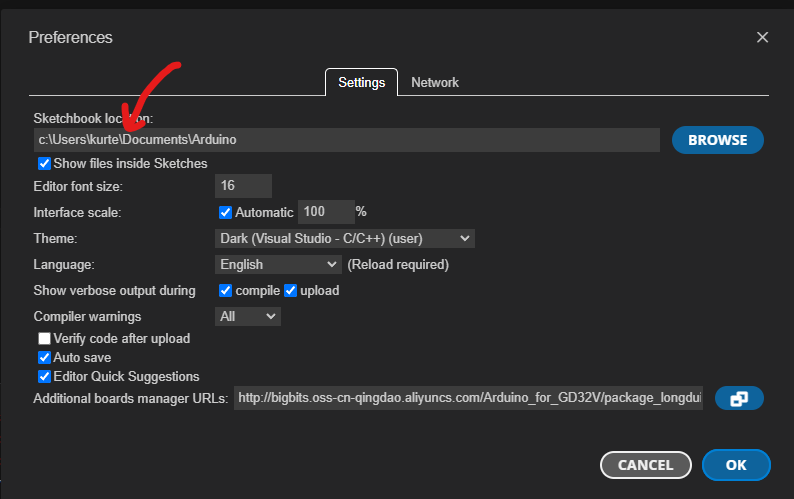
Task: Expand the Language dropdown set to English
Action: [x=278, y=265]
